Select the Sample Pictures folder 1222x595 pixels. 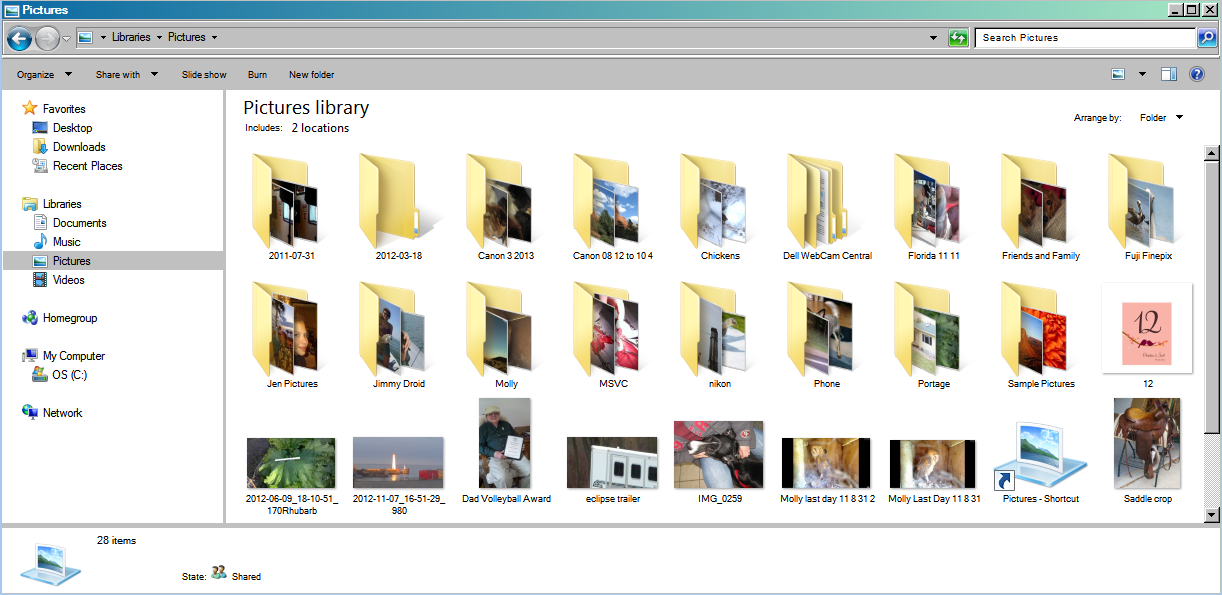(1034, 329)
